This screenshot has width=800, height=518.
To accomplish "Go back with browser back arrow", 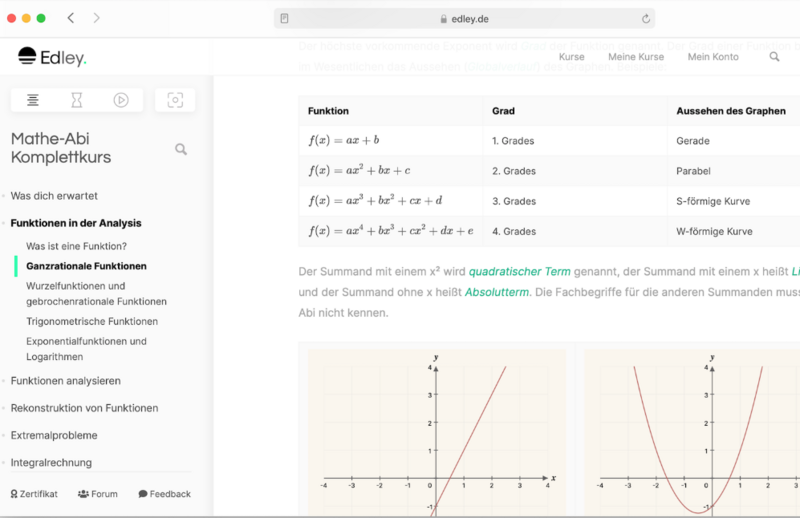I will point(71,18).
